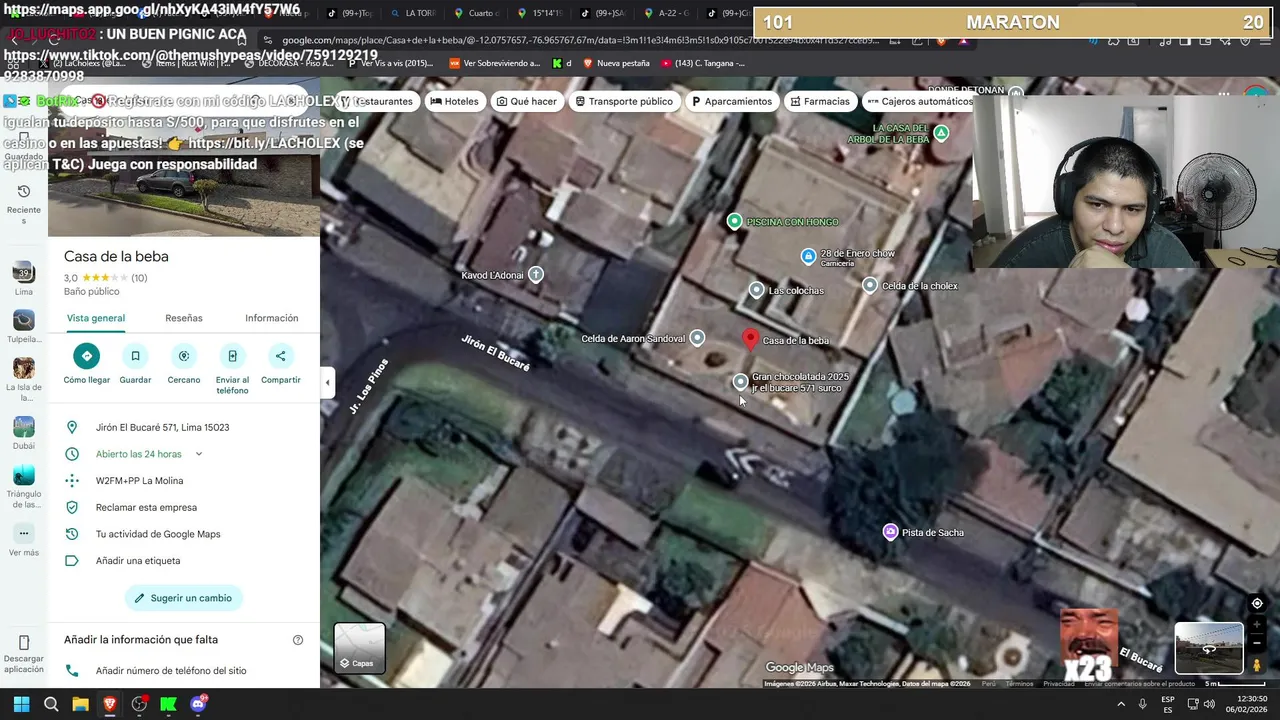This screenshot has height=720, width=1280.
Task: Zoom in the map with plus button
Action: coord(1257,625)
